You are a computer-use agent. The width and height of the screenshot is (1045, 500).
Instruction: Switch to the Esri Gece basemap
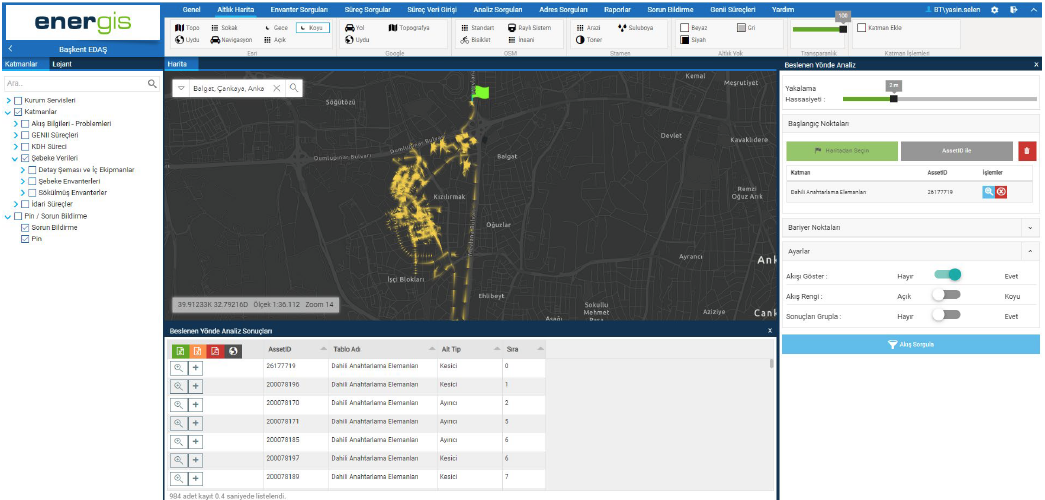[275, 28]
